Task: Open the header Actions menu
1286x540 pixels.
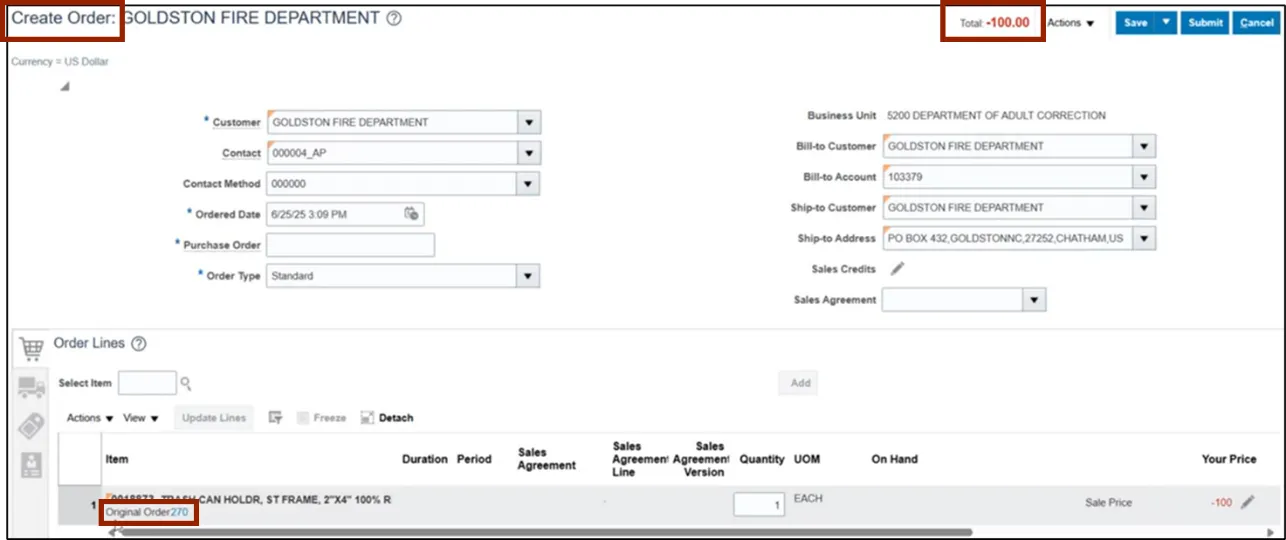Action: click(x=1070, y=23)
